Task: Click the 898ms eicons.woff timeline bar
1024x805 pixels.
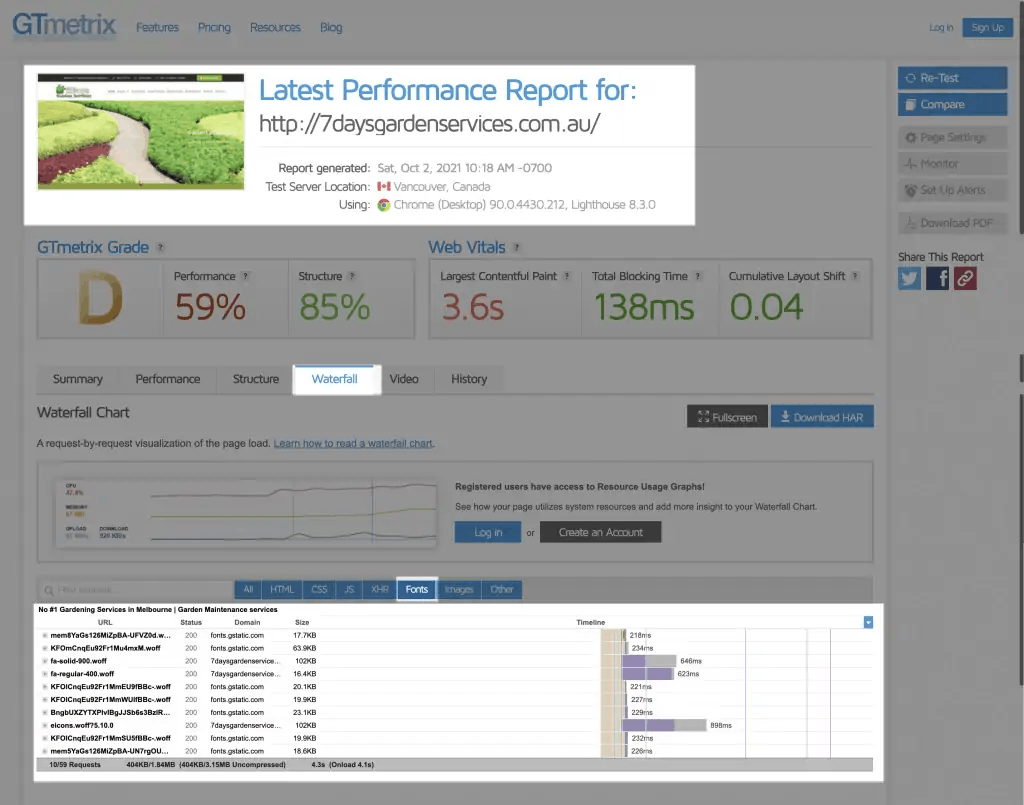Action: click(x=664, y=725)
